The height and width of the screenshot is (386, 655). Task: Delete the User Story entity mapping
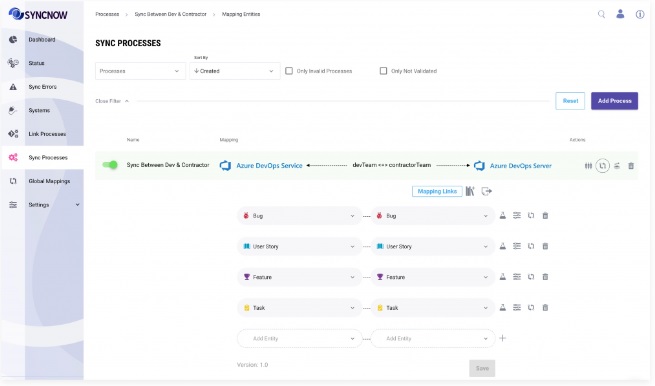(x=545, y=246)
